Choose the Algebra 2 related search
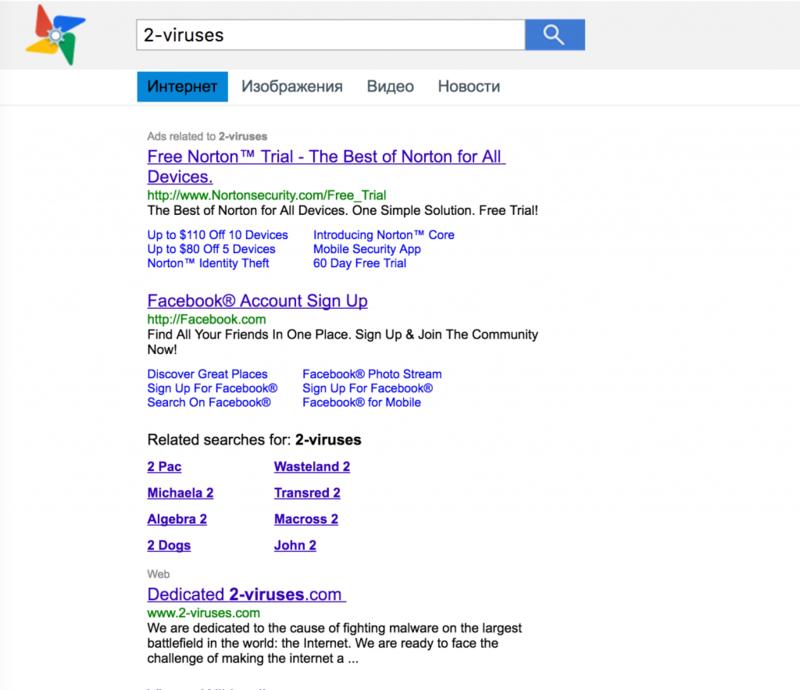Image resolution: width=800 pixels, height=690 pixels. point(177,519)
